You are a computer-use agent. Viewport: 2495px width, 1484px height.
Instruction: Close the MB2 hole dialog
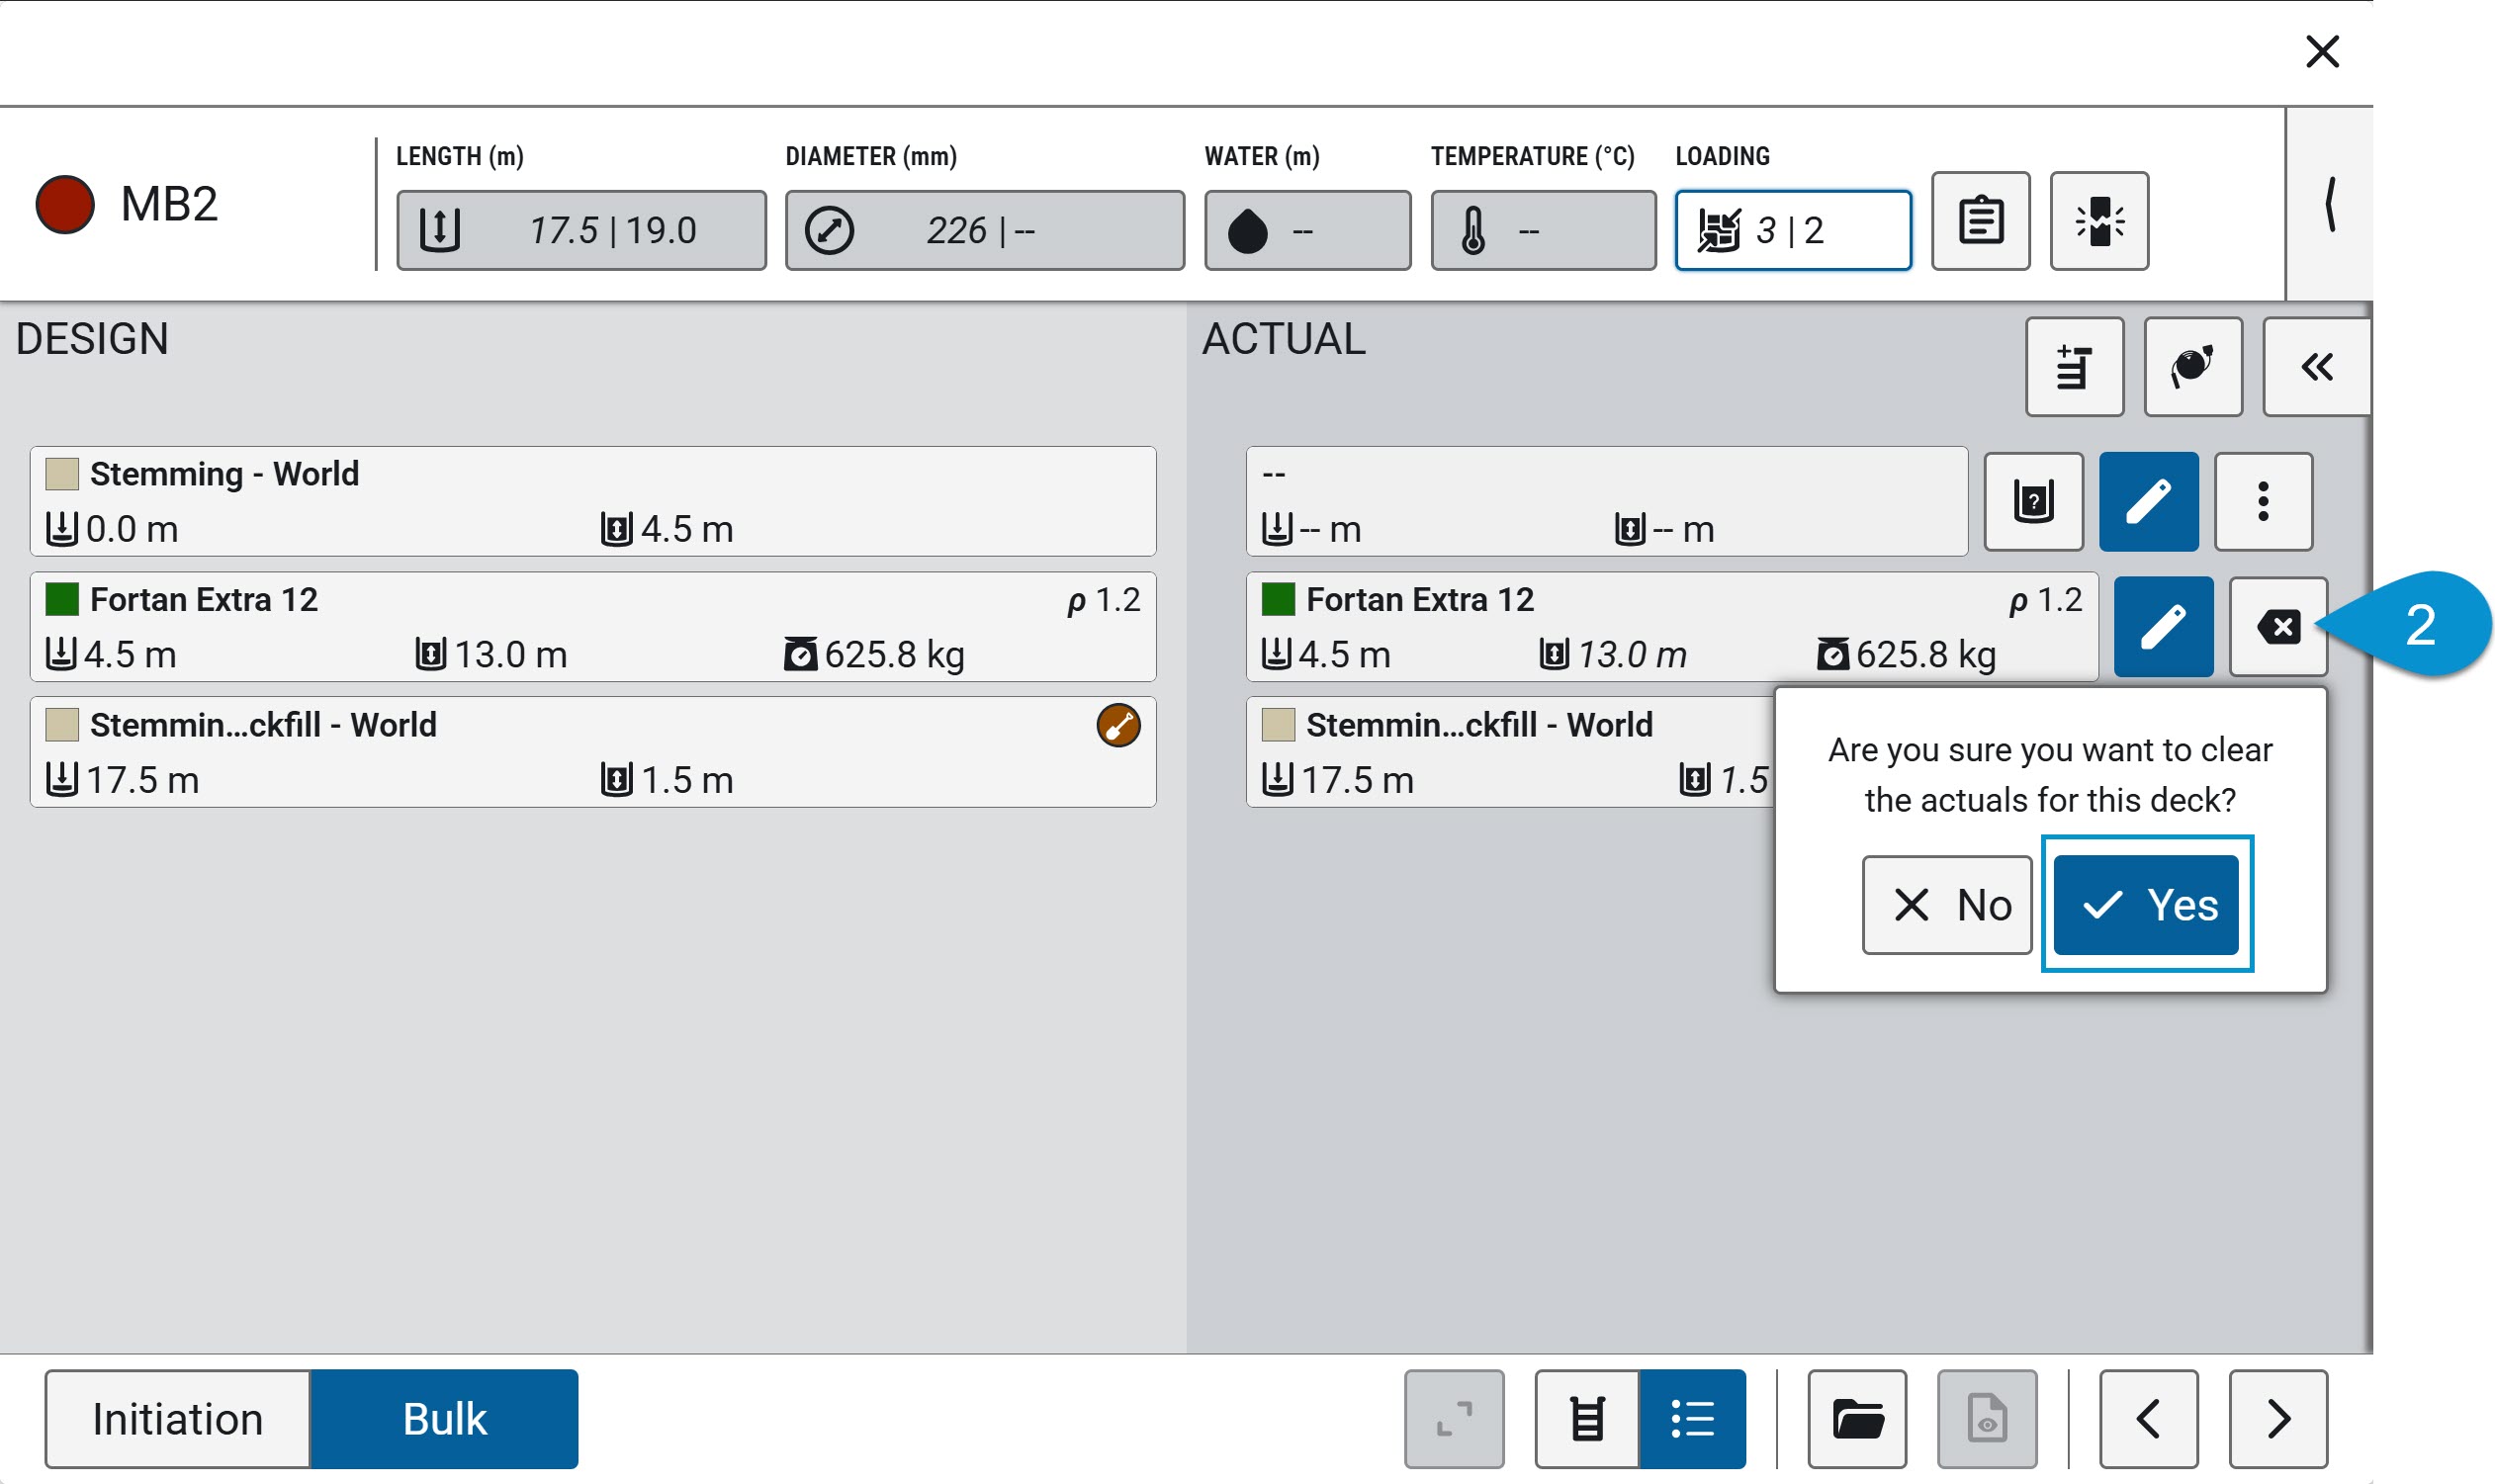tap(2321, 51)
